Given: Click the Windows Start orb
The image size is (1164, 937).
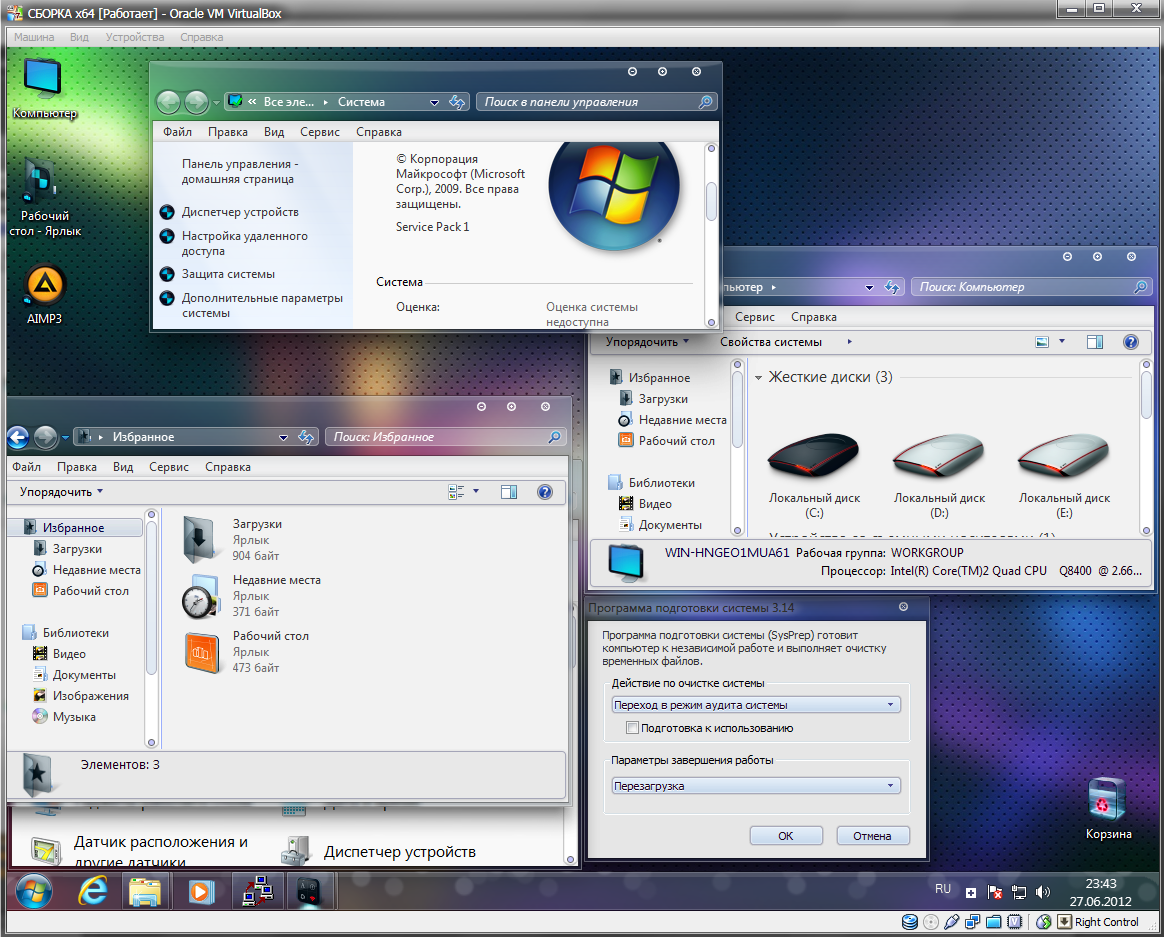Looking at the screenshot, I should click(33, 891).
